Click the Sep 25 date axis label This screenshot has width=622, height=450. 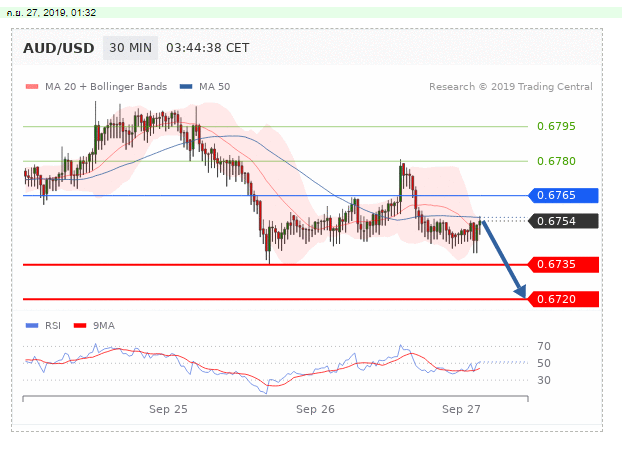tap(168, 410)
